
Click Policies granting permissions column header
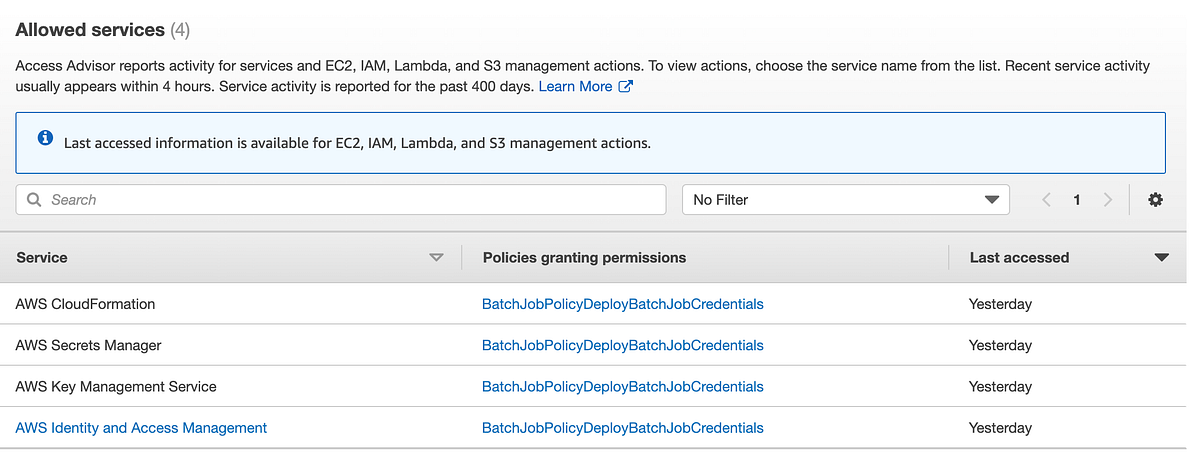pyautogui.click(x=584, y=258)
